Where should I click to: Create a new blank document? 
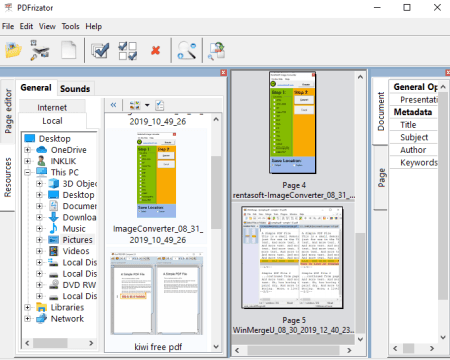69,50
